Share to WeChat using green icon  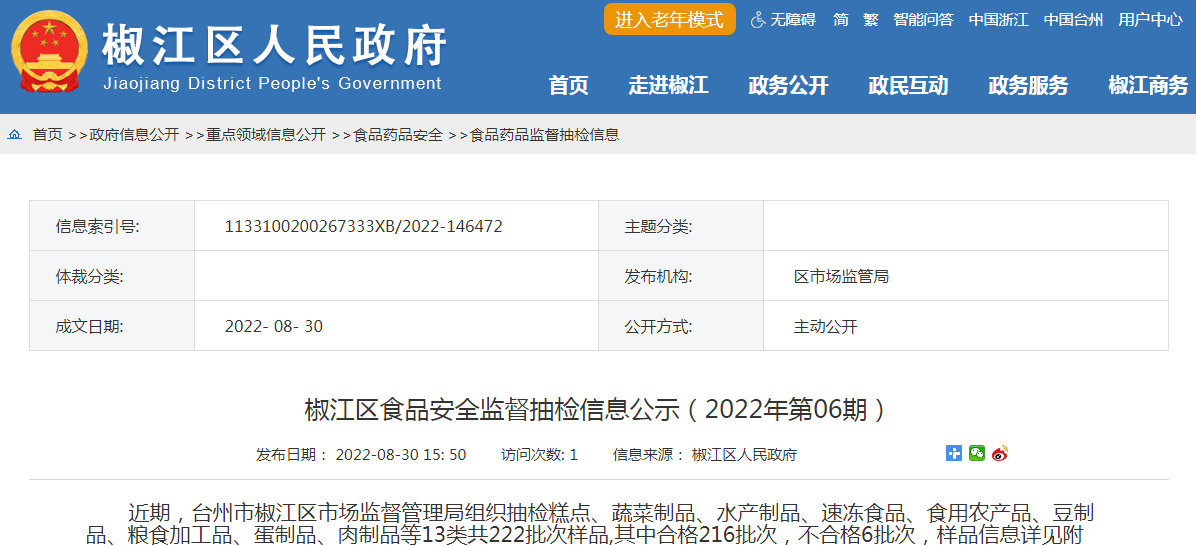tap(977, 453)
